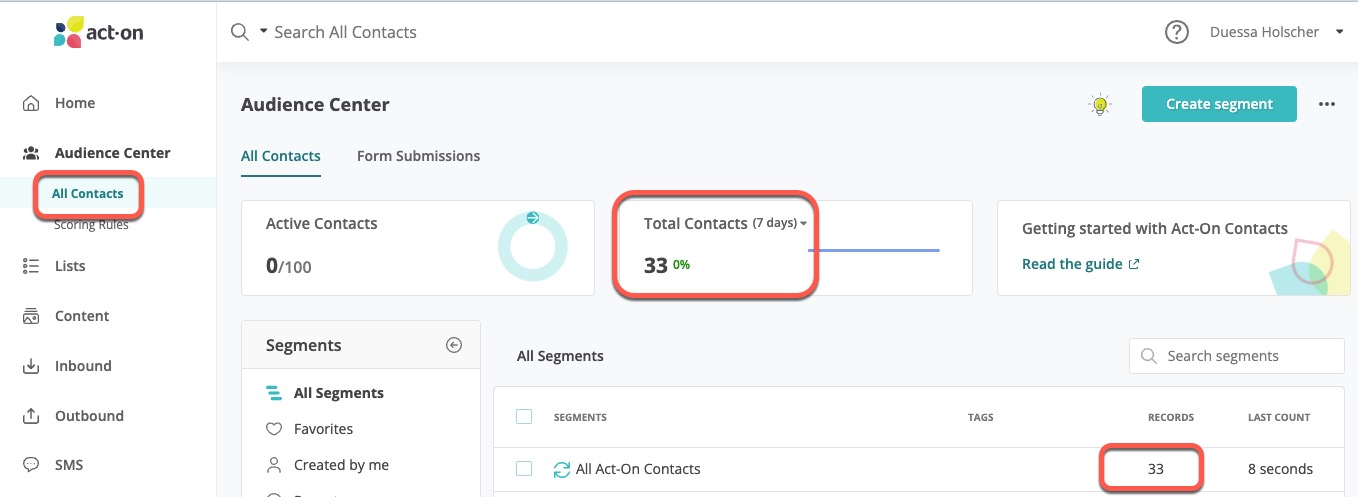This screenshot has width=1358, height=497.
Task: Sort by the LAST COUNT column header
Action: pos(1279,417)
